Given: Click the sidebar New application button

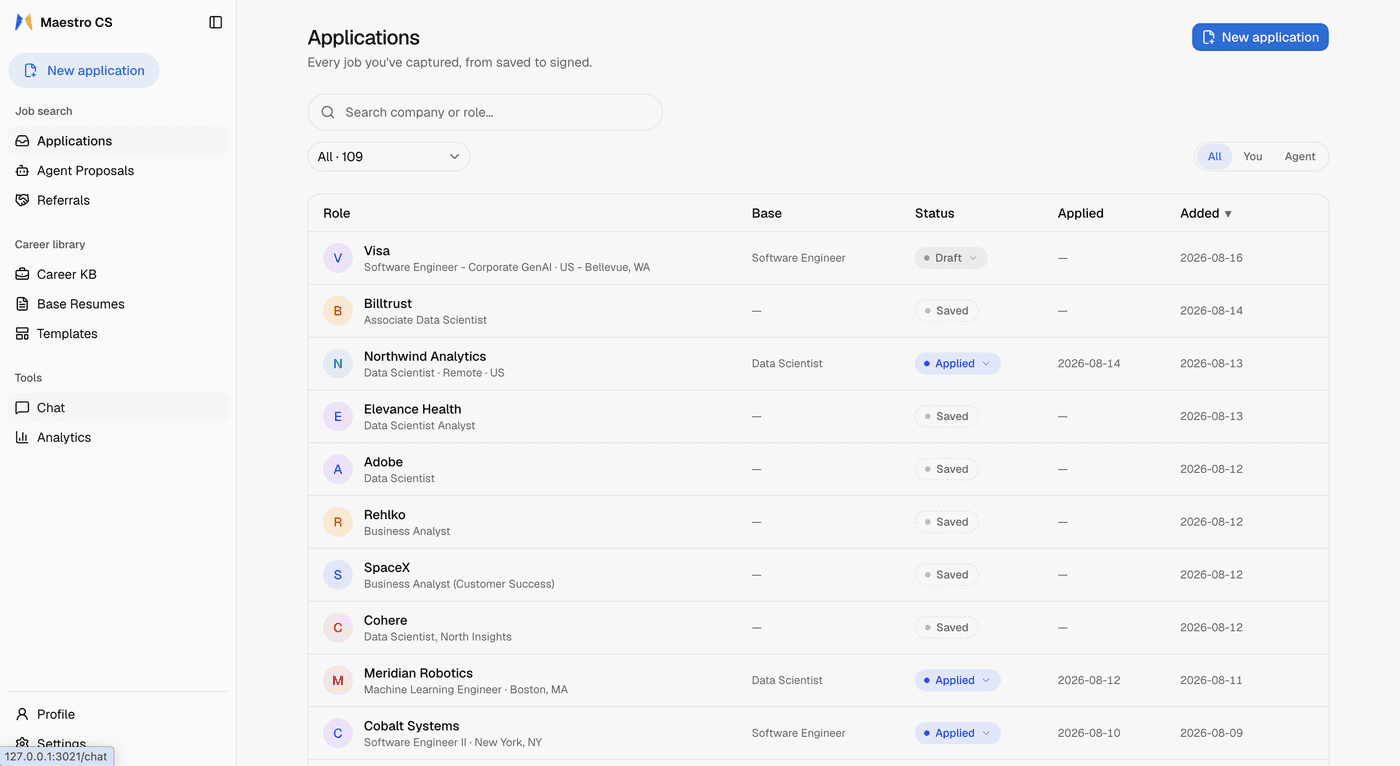Looking at the screenshot, I should (84, 71).
